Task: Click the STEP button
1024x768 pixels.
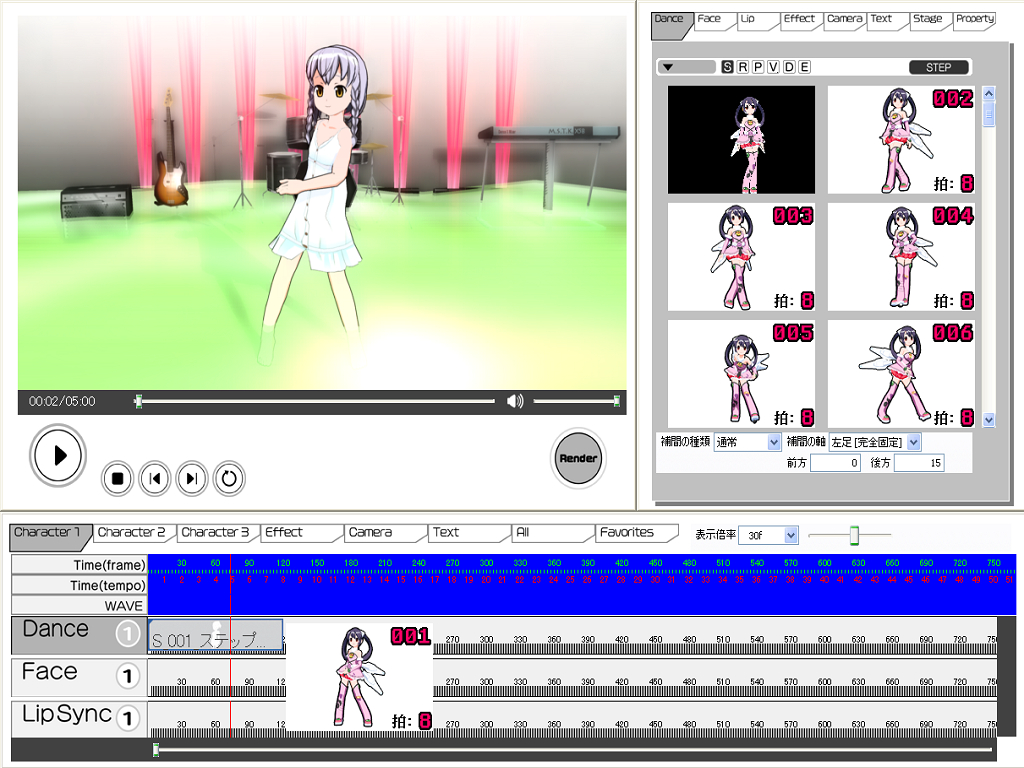Action: pos(939,67)
